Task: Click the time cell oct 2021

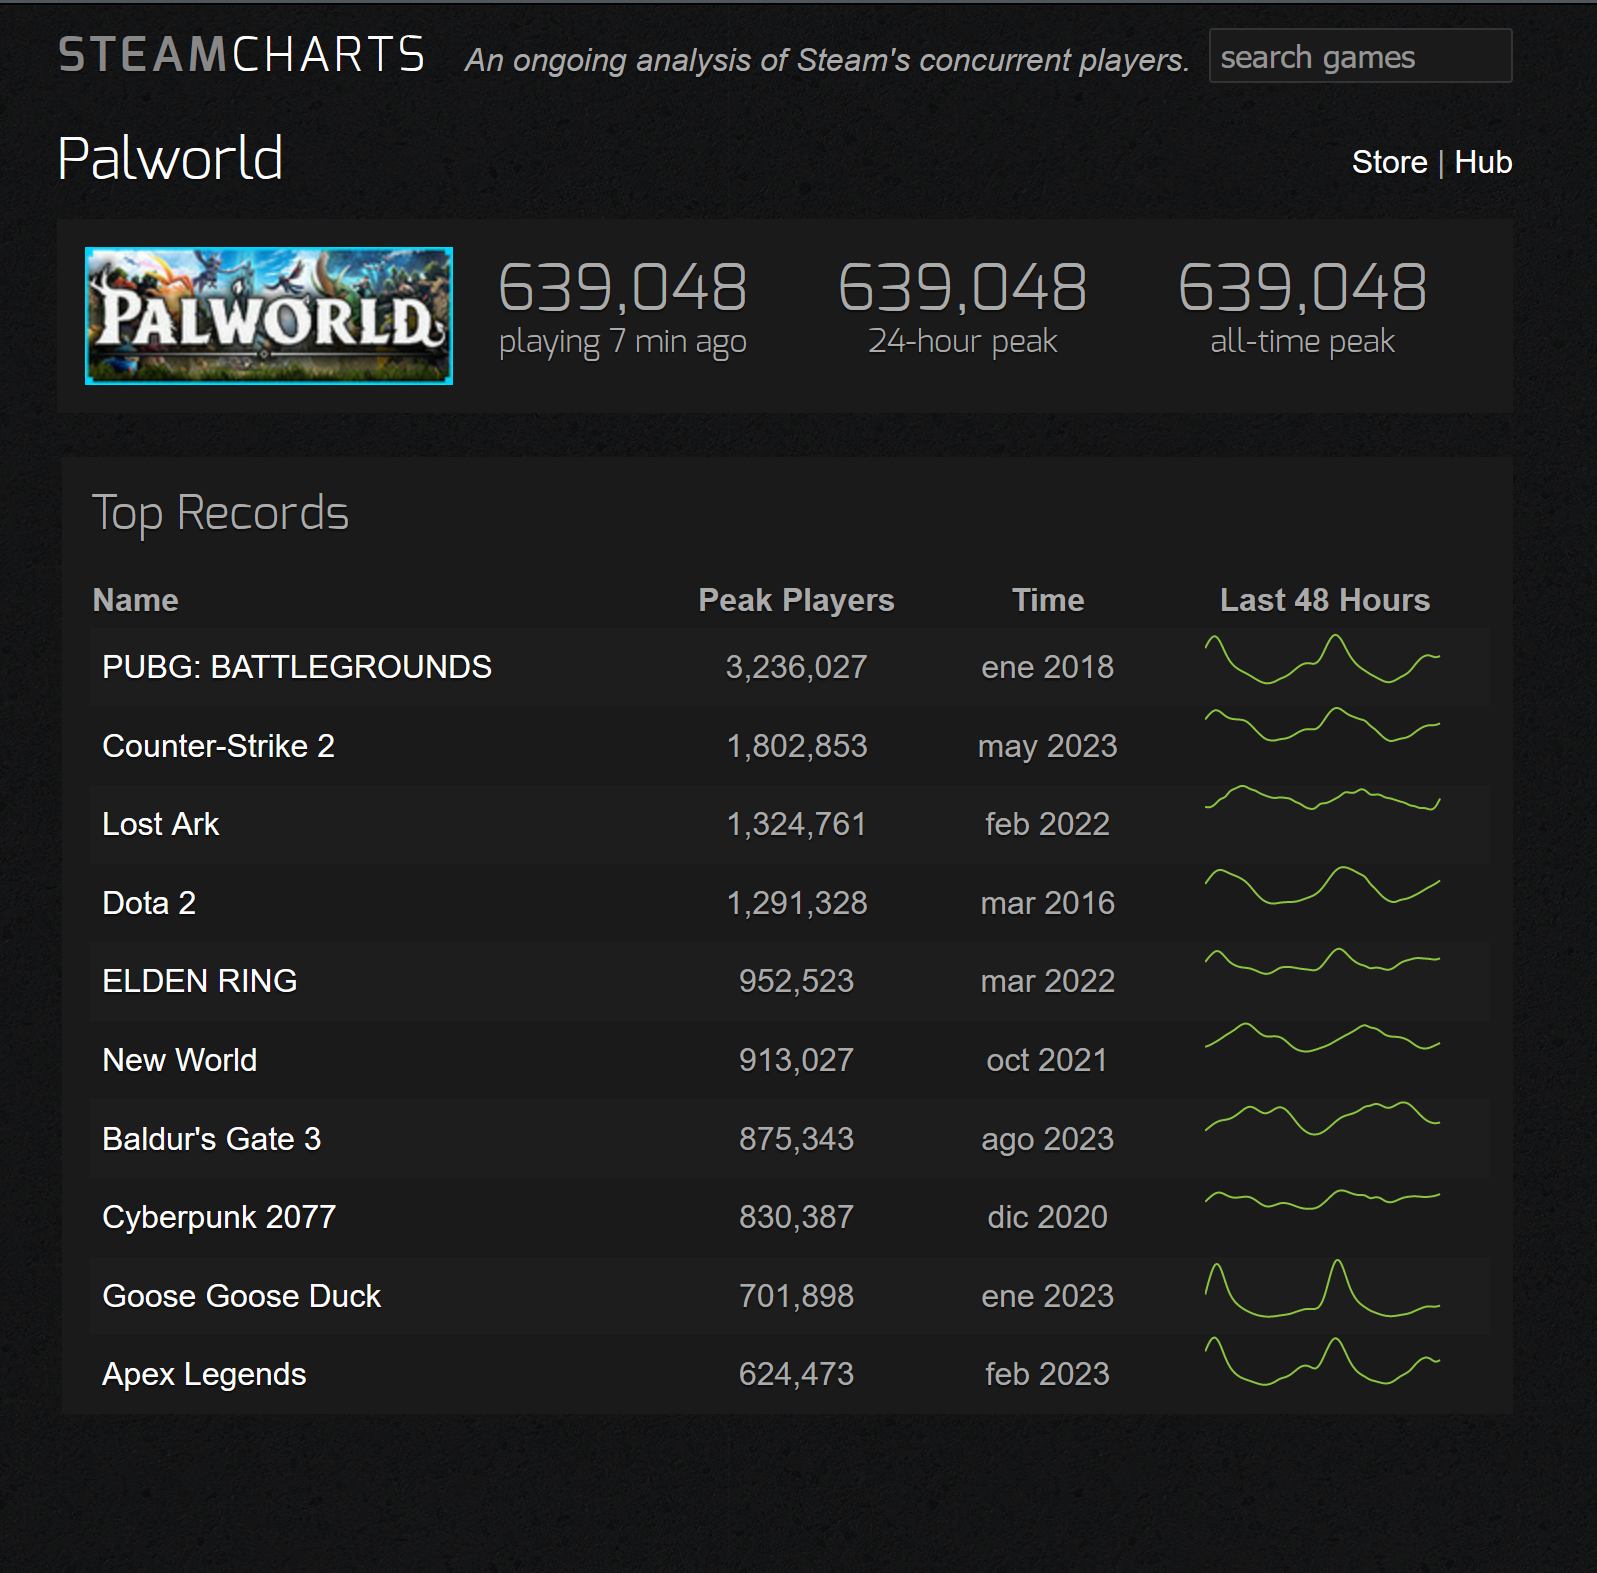Action: tap(1048, 1060)
